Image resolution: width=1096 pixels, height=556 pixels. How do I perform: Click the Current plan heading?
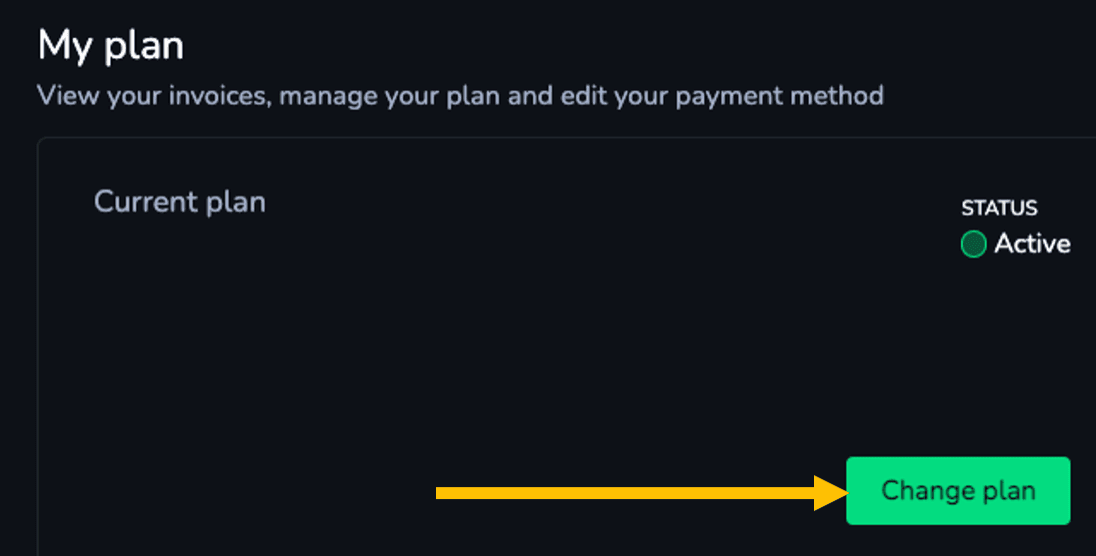point(180,202)
